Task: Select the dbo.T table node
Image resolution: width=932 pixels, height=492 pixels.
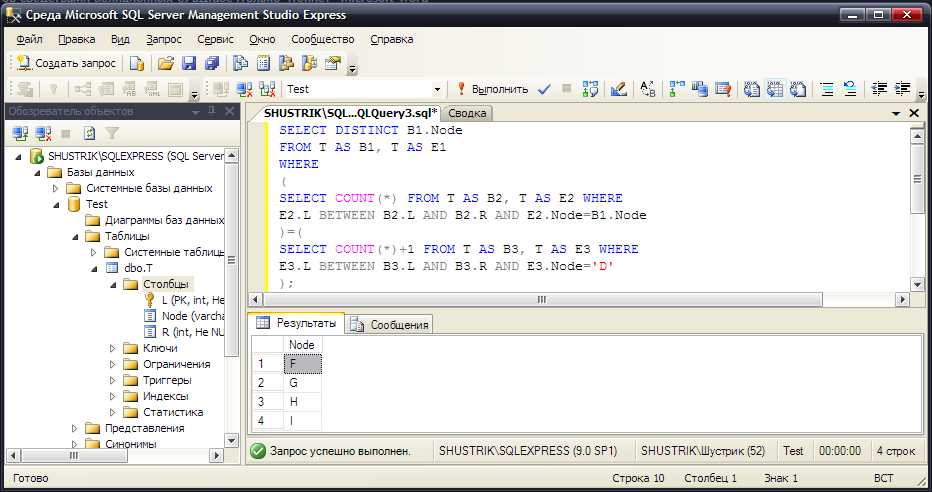Action: [x=138, y=268]
